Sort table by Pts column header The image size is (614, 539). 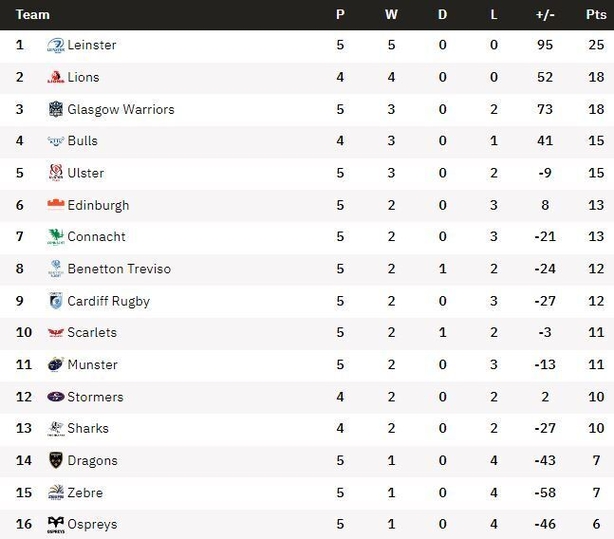pyautogui.click(x=596, y=14)
